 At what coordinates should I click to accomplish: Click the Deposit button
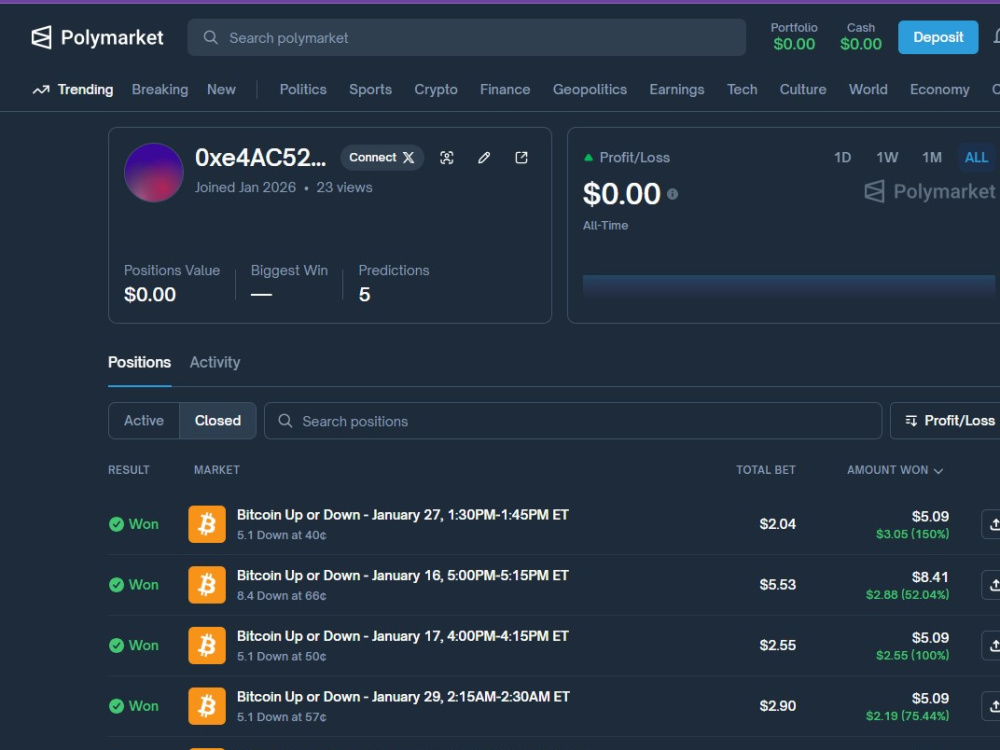[x=938, y=37]
